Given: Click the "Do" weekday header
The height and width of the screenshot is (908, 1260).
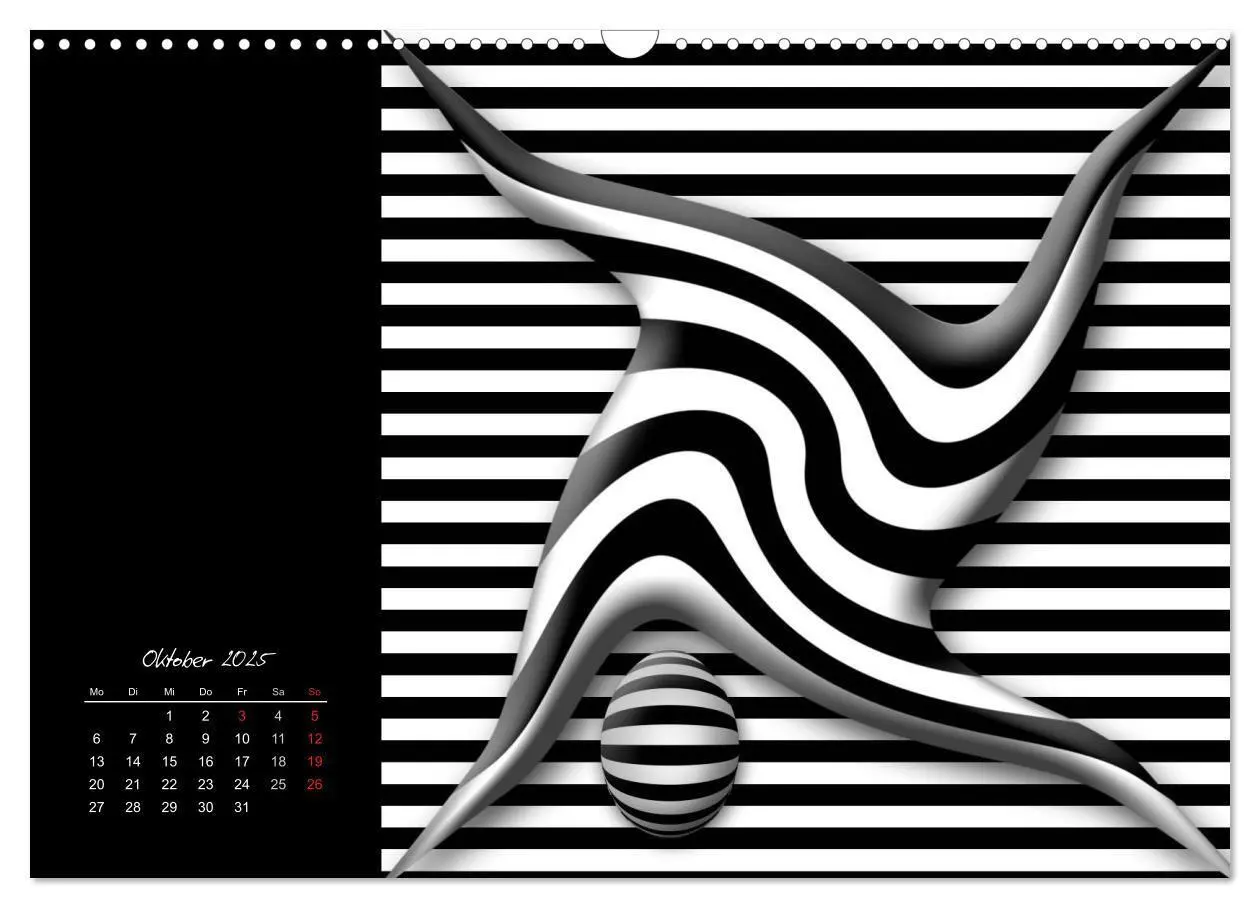Looking at the screenshot, I should tap(206, 692).
